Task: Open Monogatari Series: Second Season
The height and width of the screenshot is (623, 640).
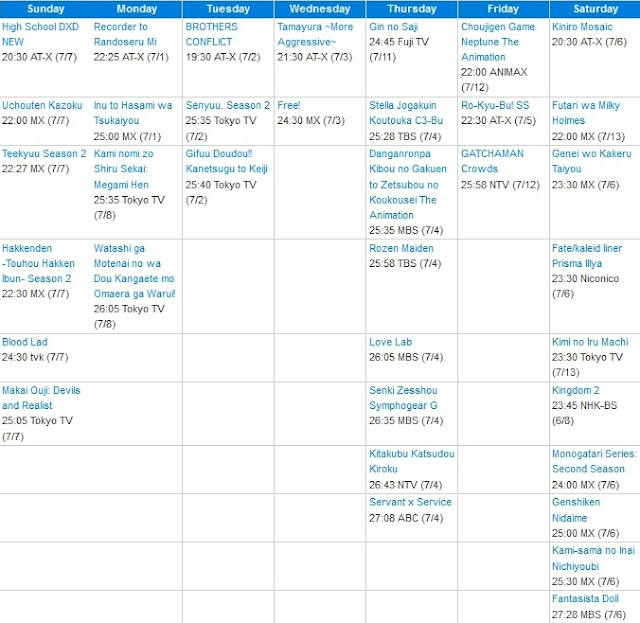Action: [594, 461]
